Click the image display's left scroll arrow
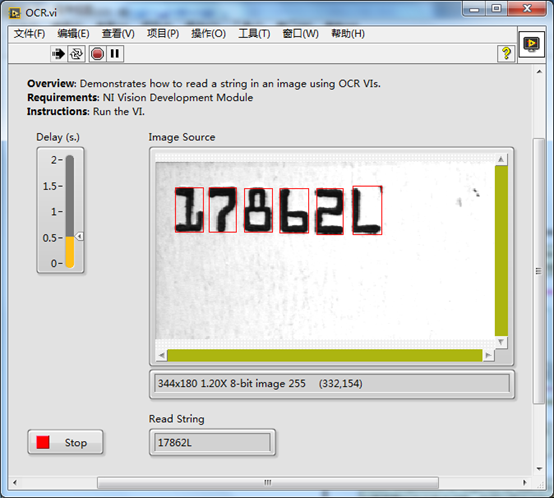554x498 pixels. coord(161,355)
